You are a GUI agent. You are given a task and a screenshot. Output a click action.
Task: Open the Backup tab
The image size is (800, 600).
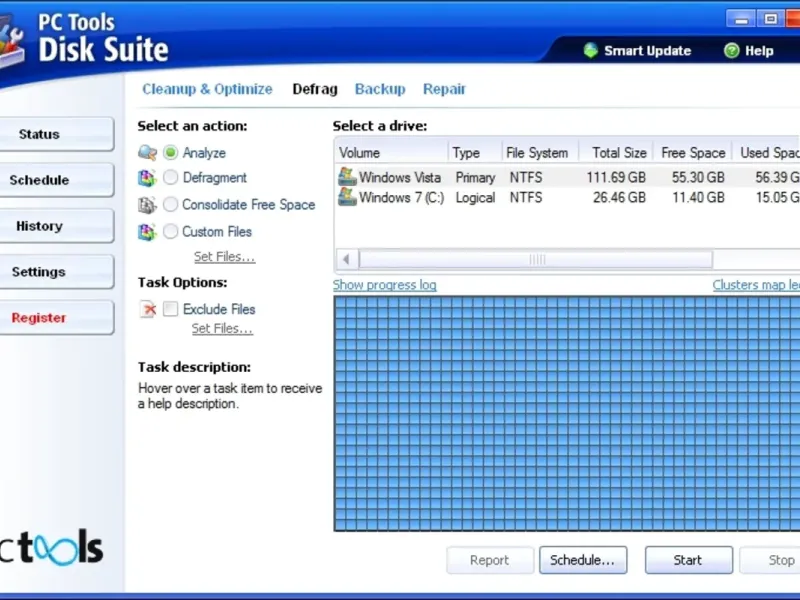tap(380, 89)
